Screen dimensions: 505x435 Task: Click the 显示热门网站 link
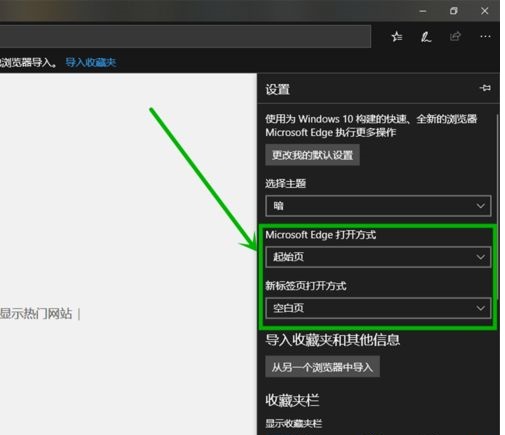click(x=36, y=314)
